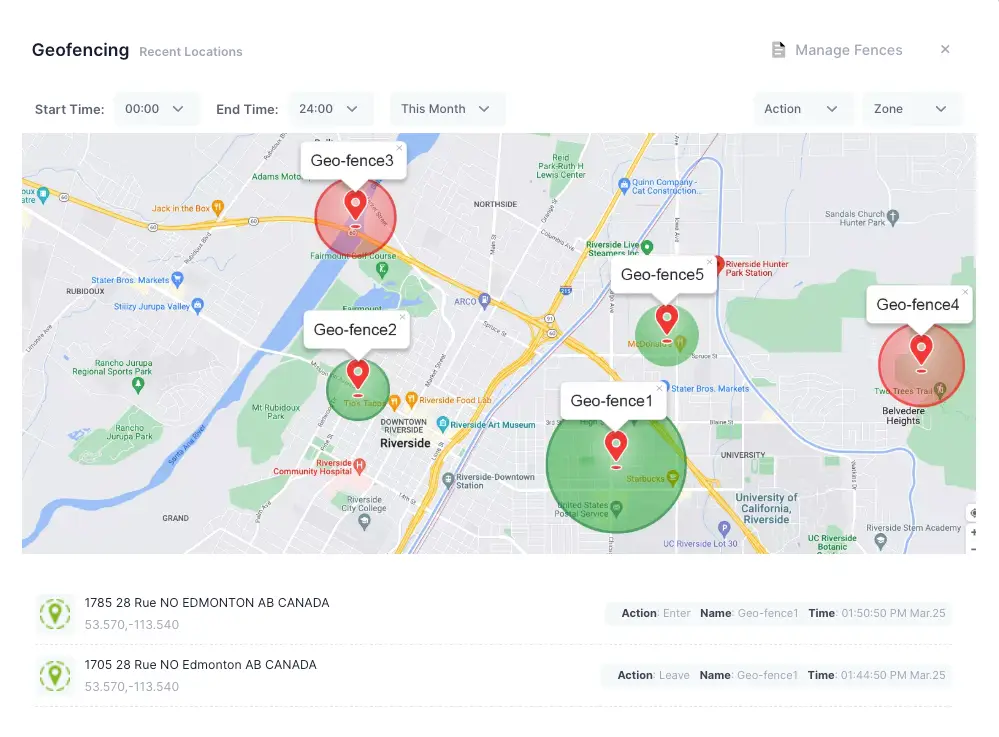Open the Street View pegman control
The height and width of the screenshot is (737, 999).
[x=974, y=513]
